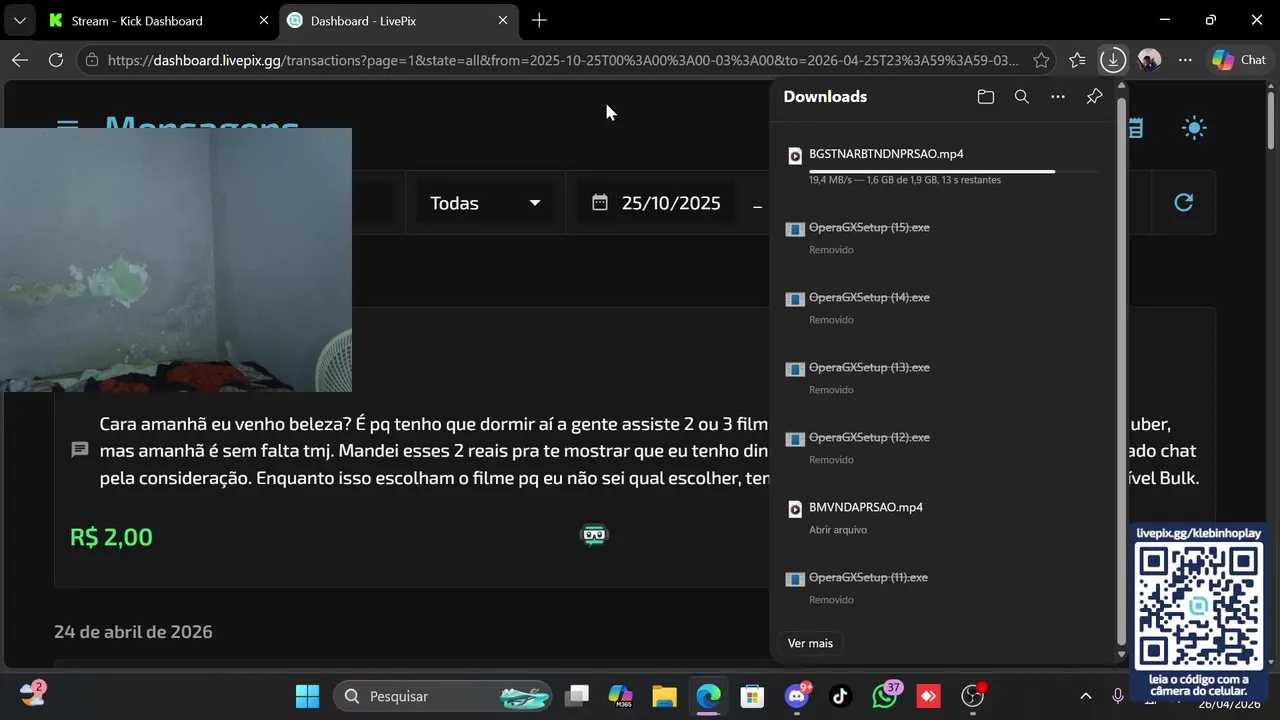This screenshot has height=720, width=1280.
Task: Click Microsoft Edge taskbar icon
Action: click(x=708, y=696)
